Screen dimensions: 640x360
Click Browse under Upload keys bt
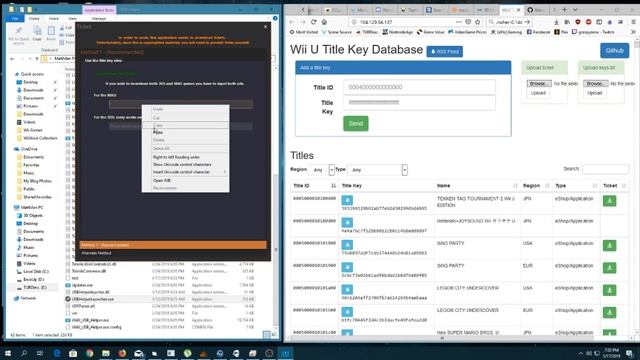(596, 83)
